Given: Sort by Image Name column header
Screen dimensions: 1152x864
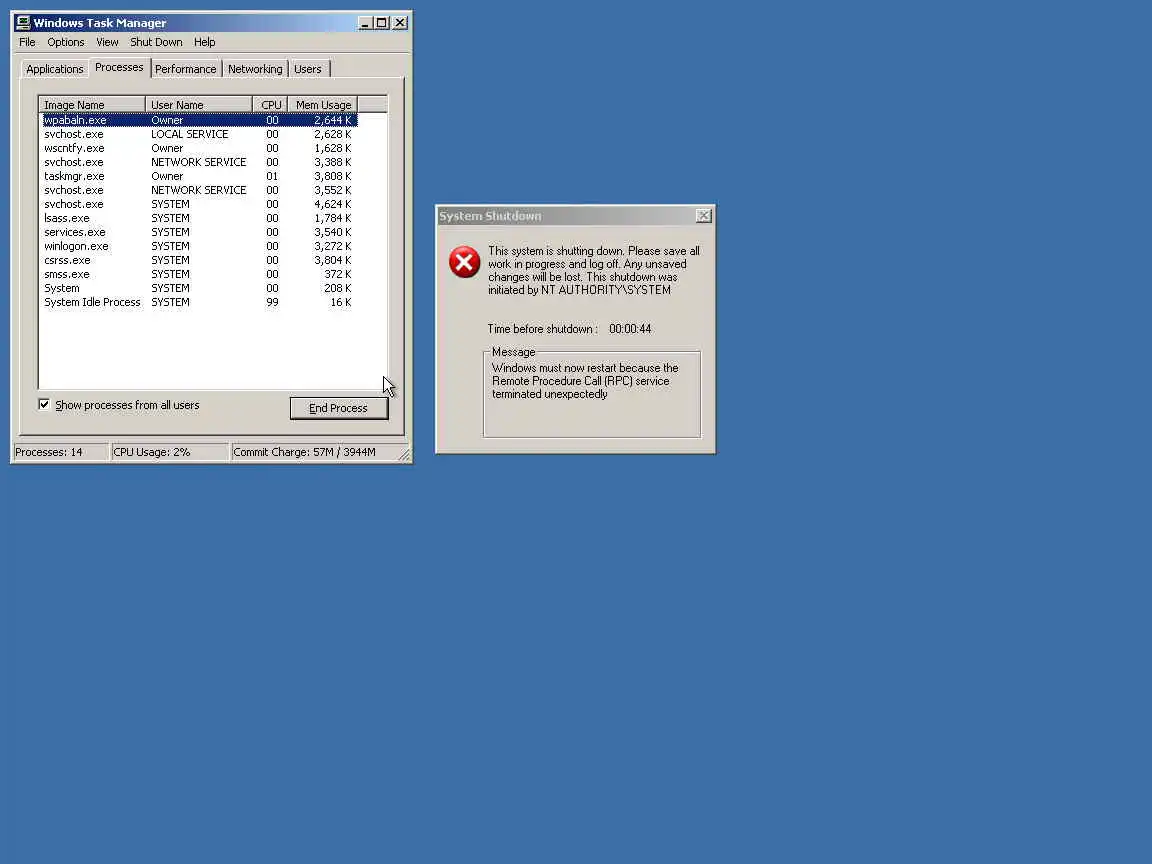Looking at the screenshot, I should (92, 105).
